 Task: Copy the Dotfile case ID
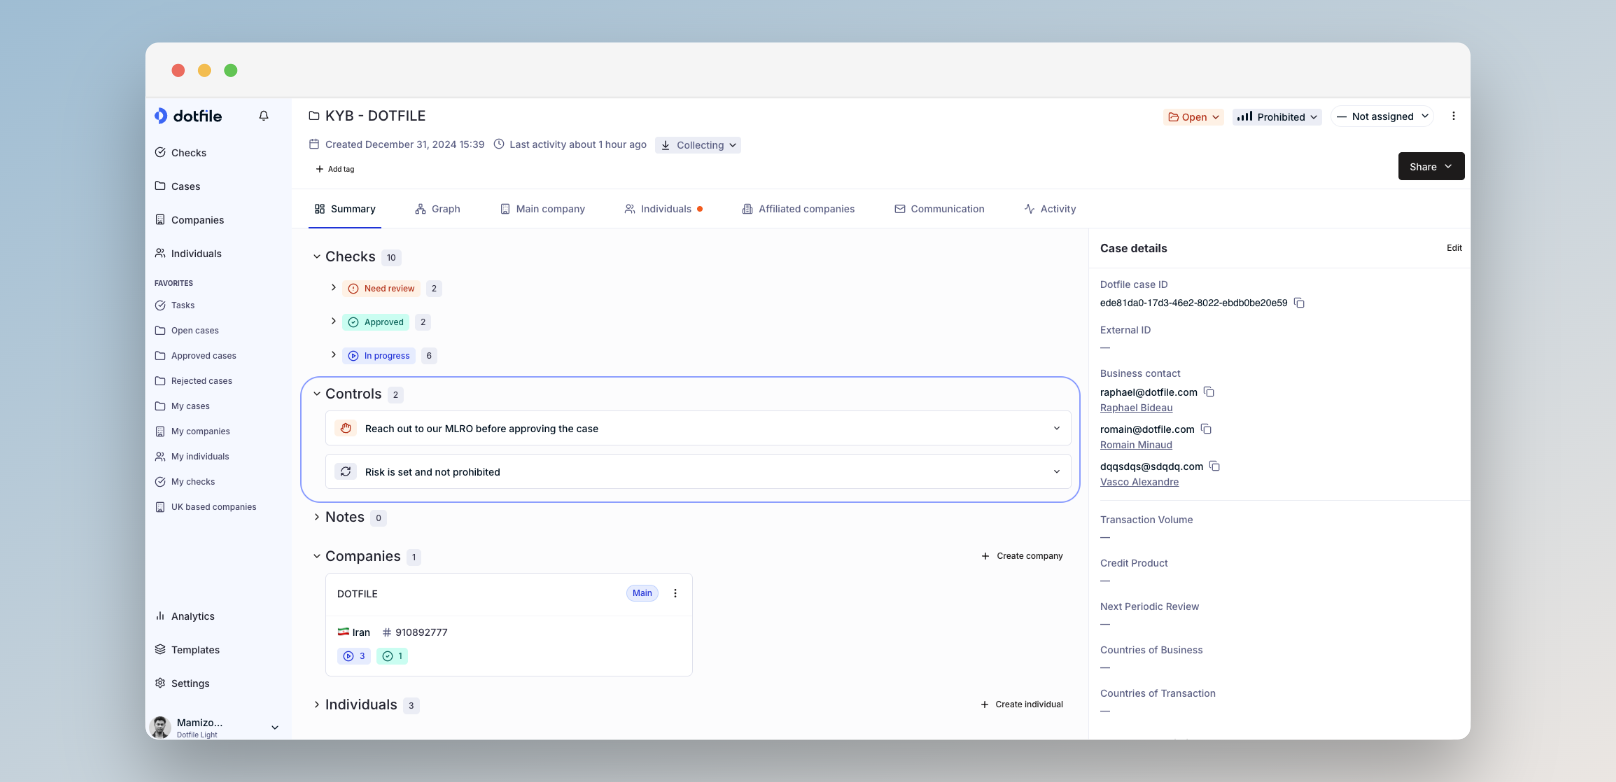pyautogui.click(x=1299, y=303)
